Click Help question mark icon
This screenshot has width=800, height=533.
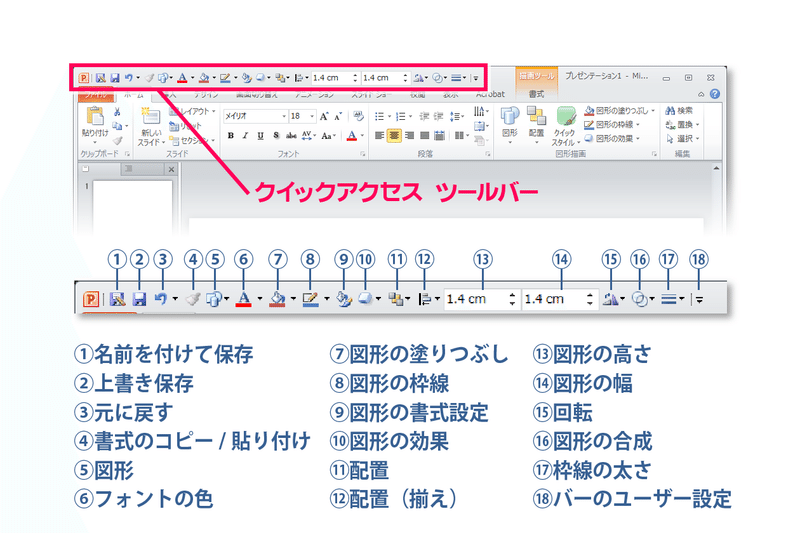pos(715,94)
